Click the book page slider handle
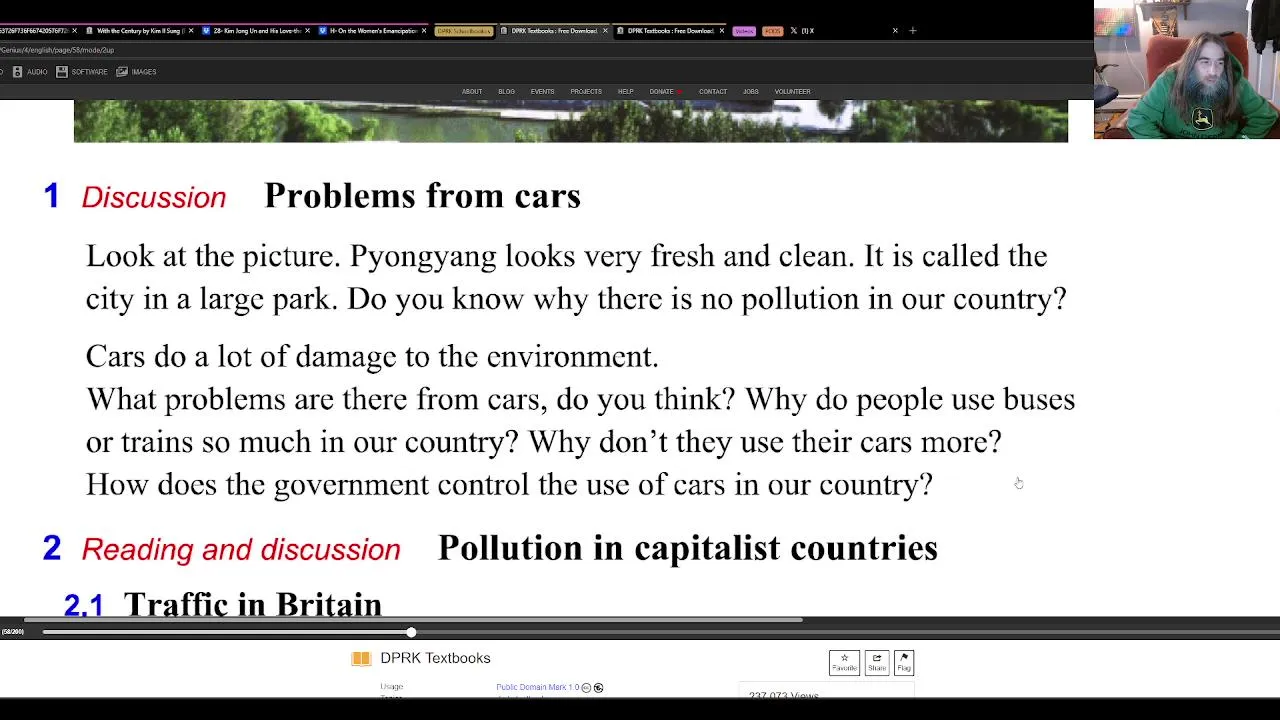The height and width of the screenshot is (720, 1280). [411, 632]
